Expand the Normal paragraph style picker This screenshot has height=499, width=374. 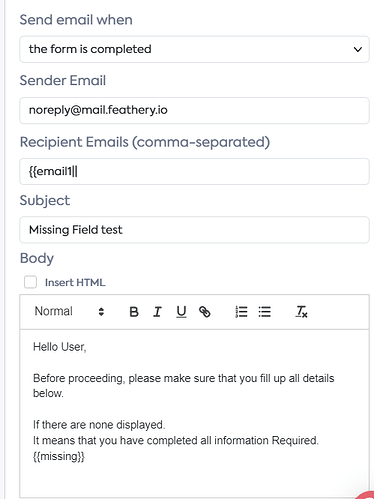pos(70,311)
